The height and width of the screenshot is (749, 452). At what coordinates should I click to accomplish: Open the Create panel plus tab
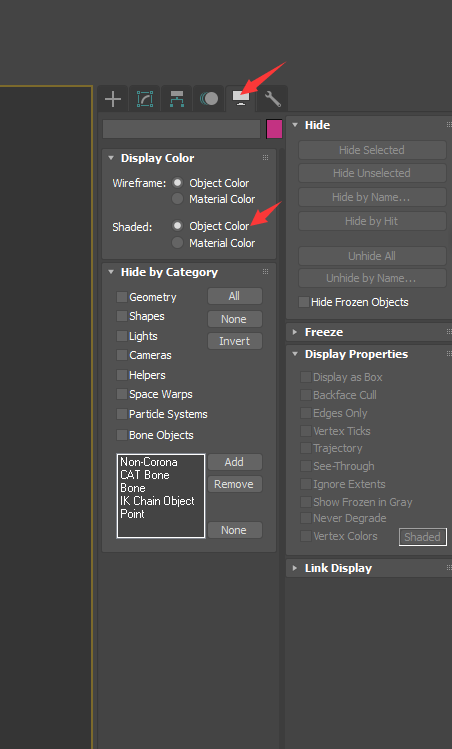[x=113, y=99]
